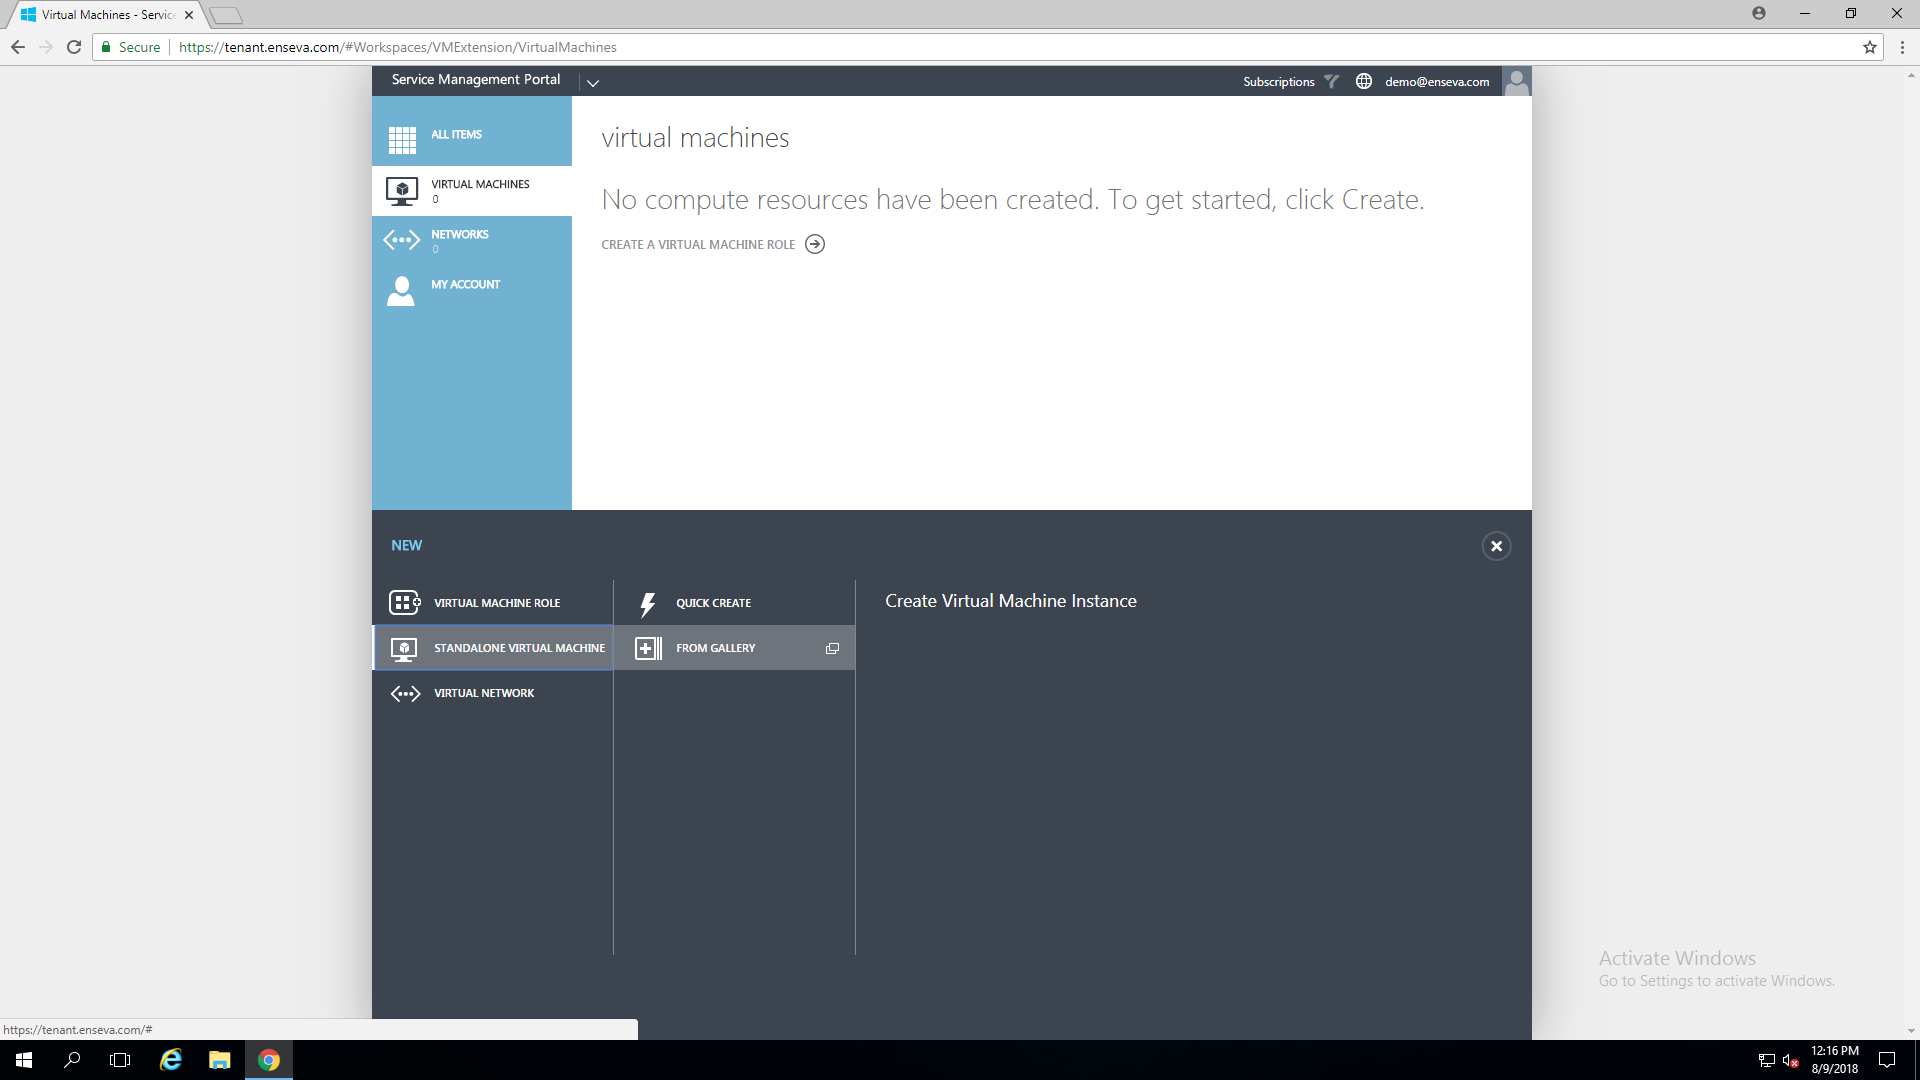The width and height of the screenshot is (1920, 1080).
Task: Select the Standalone Virtual Machine icon
Action: coord(404,649)
